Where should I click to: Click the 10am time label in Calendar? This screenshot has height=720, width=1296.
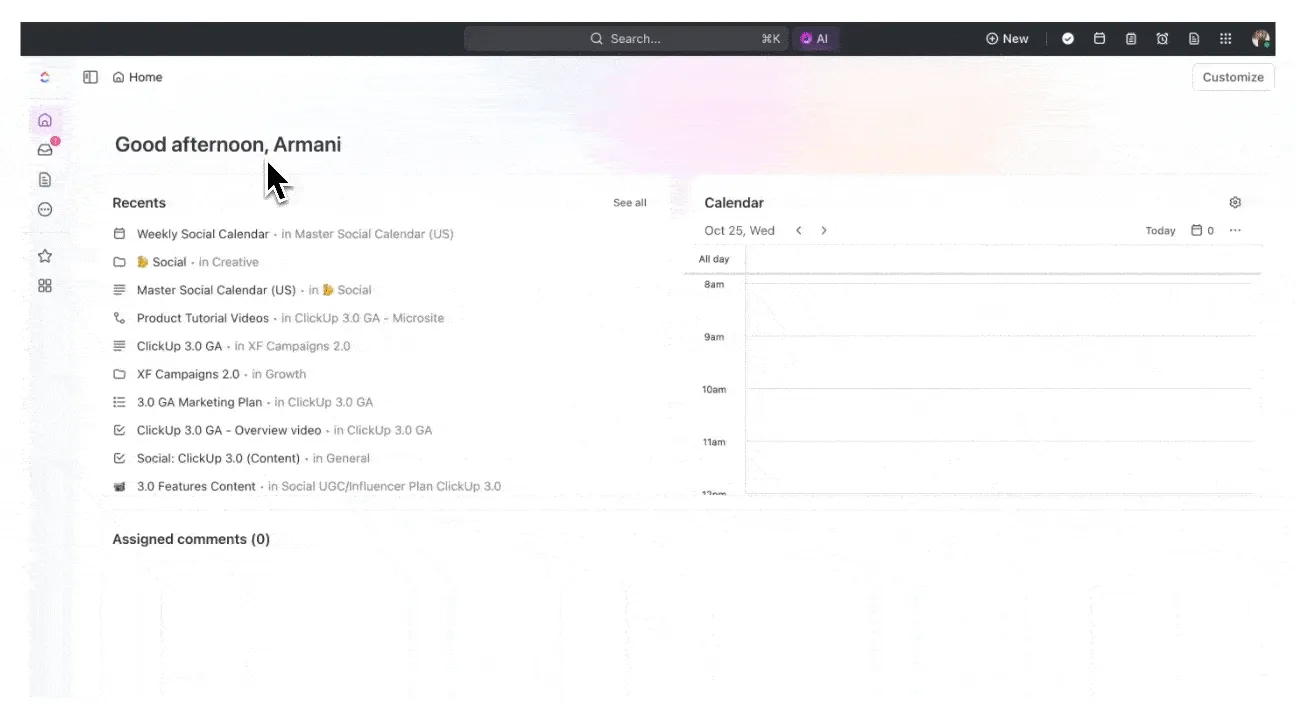[x=714, y=389]
